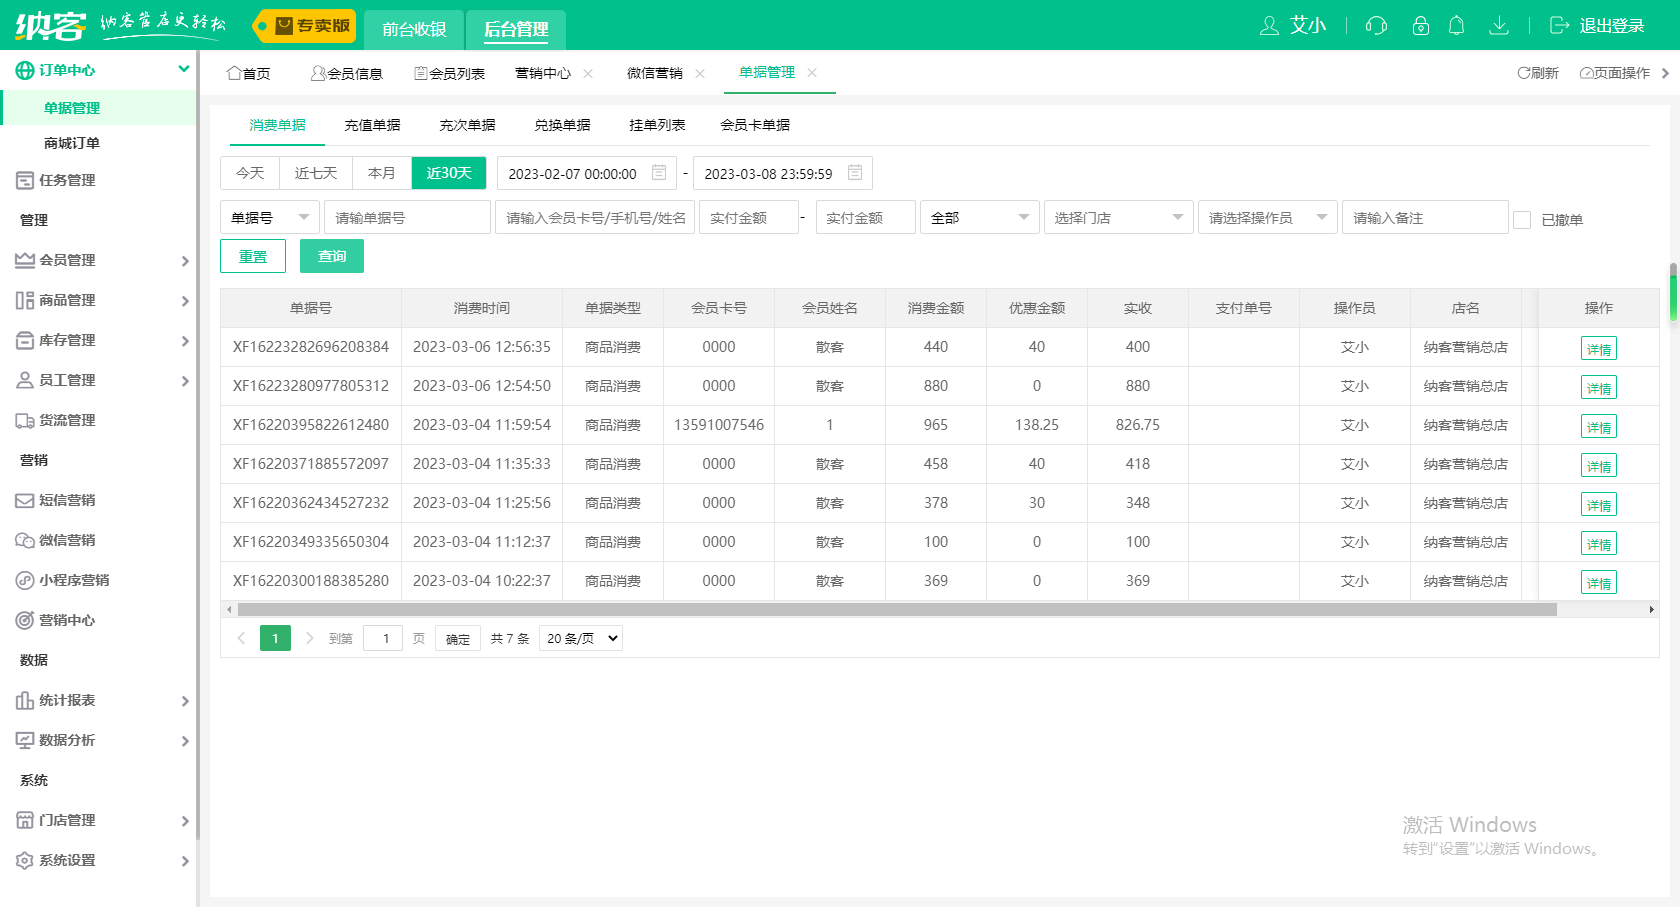Click the 查询 search button

coord(331,256)
